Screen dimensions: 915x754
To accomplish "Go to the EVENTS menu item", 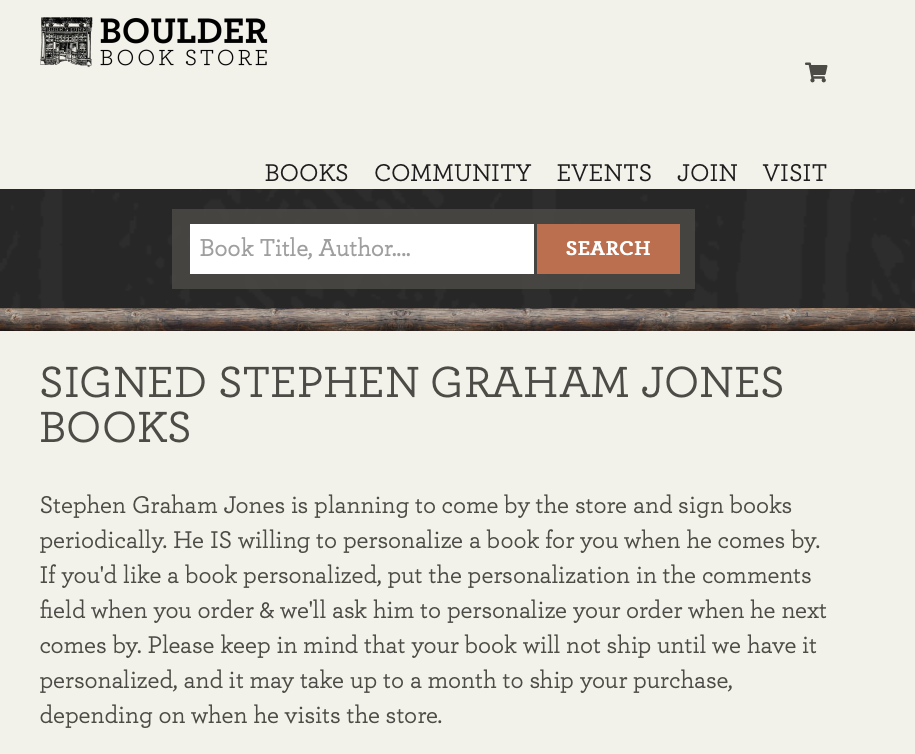I will click(604, 173).
